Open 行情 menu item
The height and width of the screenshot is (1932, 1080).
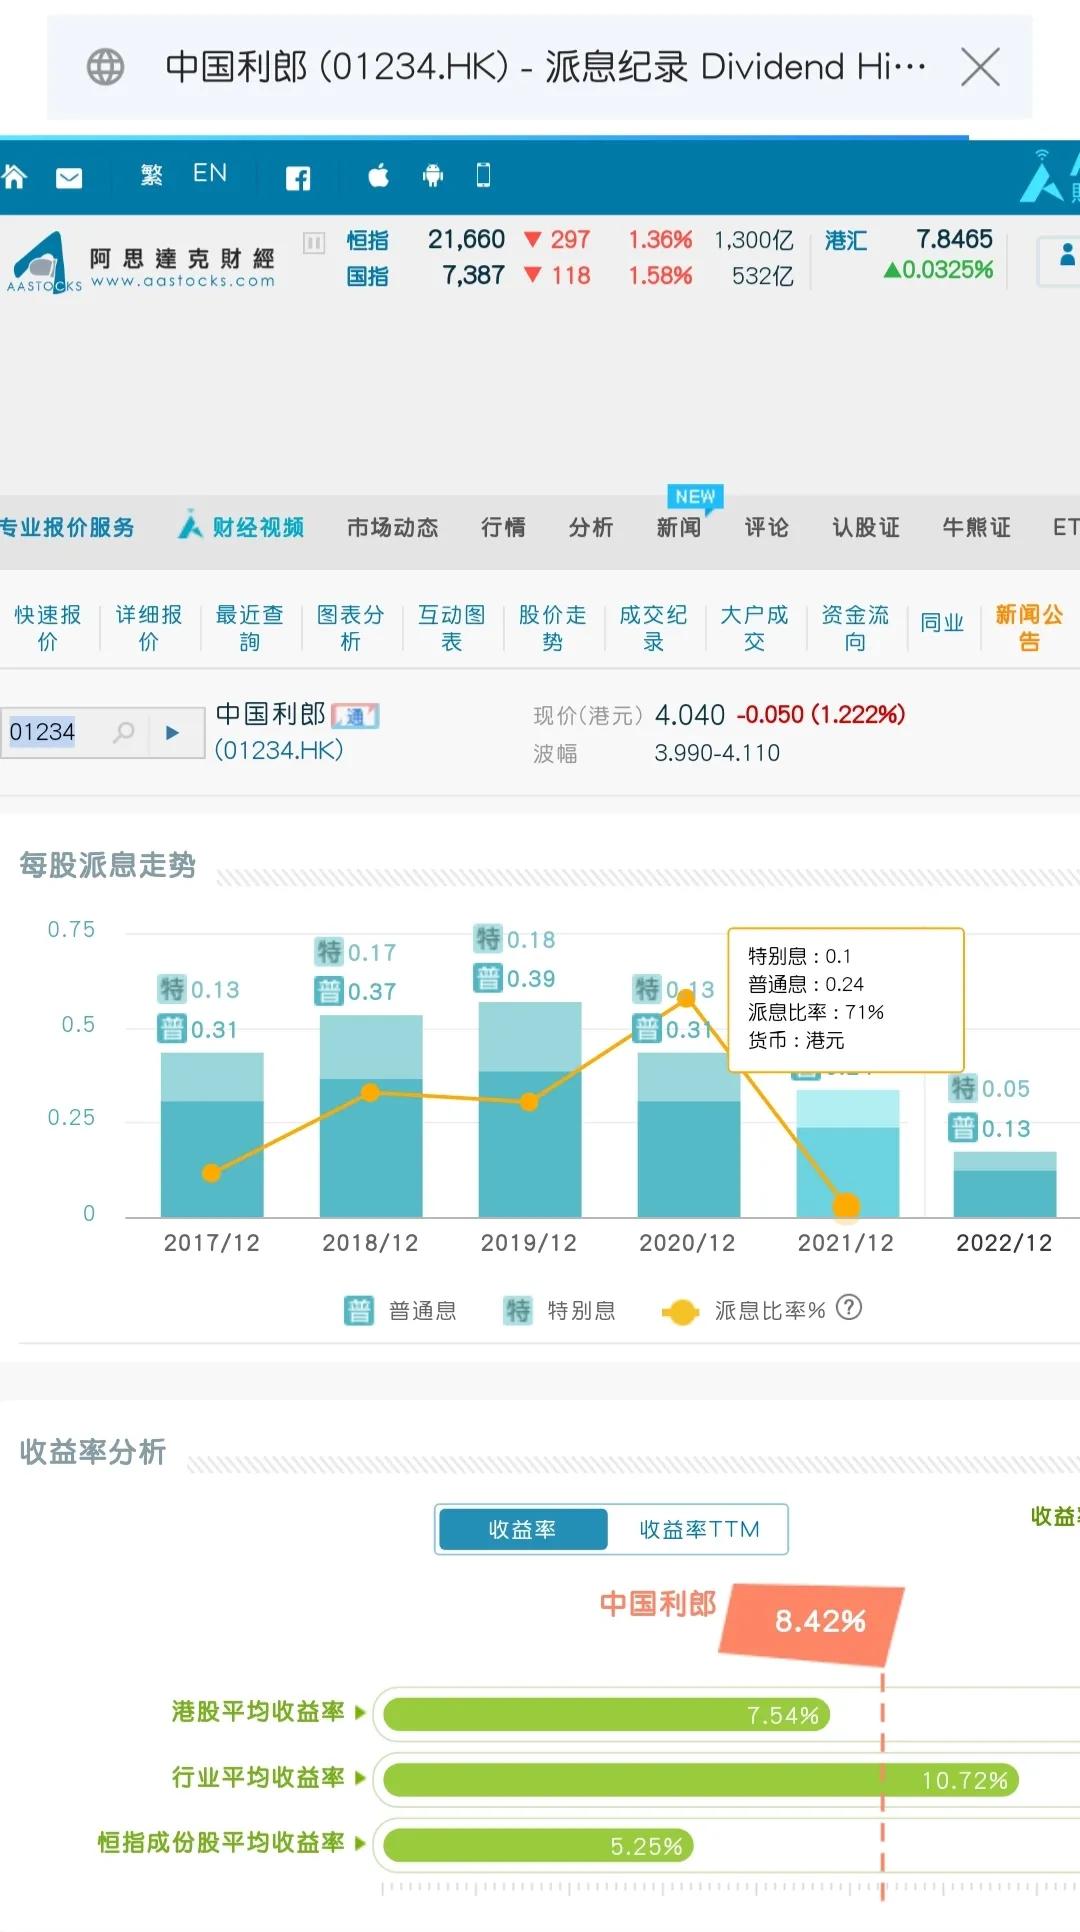pos(504,528)
